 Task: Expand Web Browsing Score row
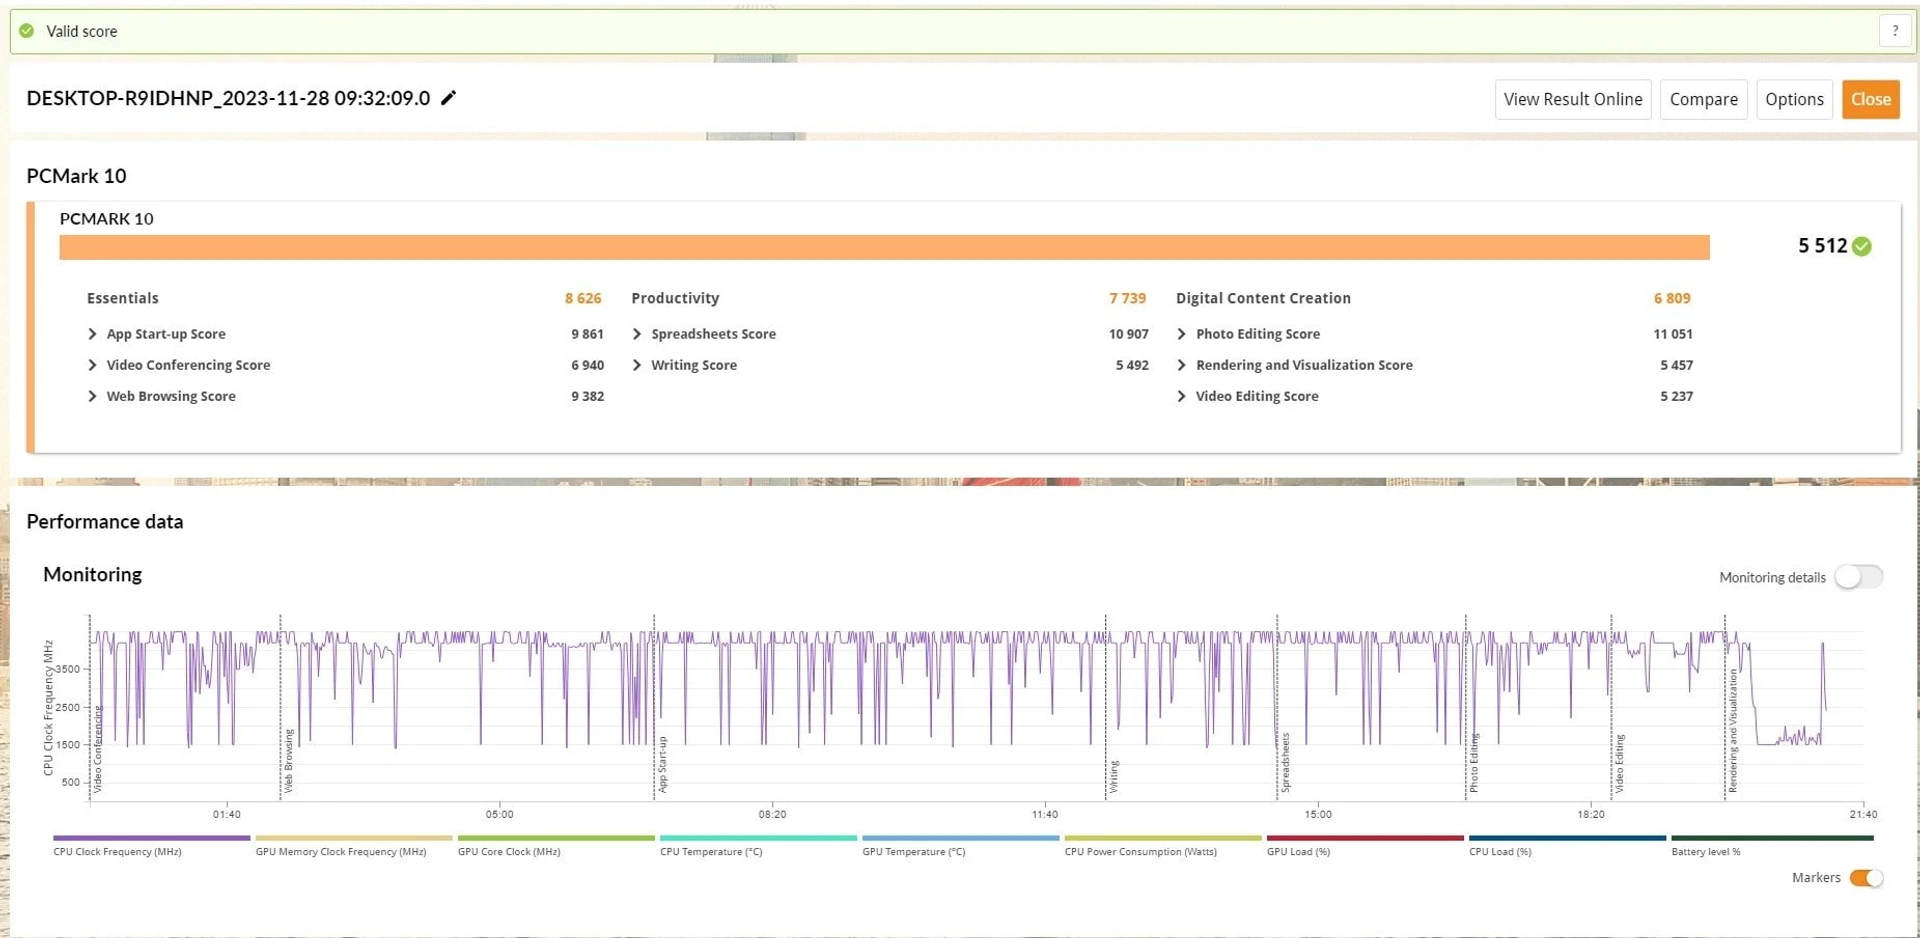(93, 396)
